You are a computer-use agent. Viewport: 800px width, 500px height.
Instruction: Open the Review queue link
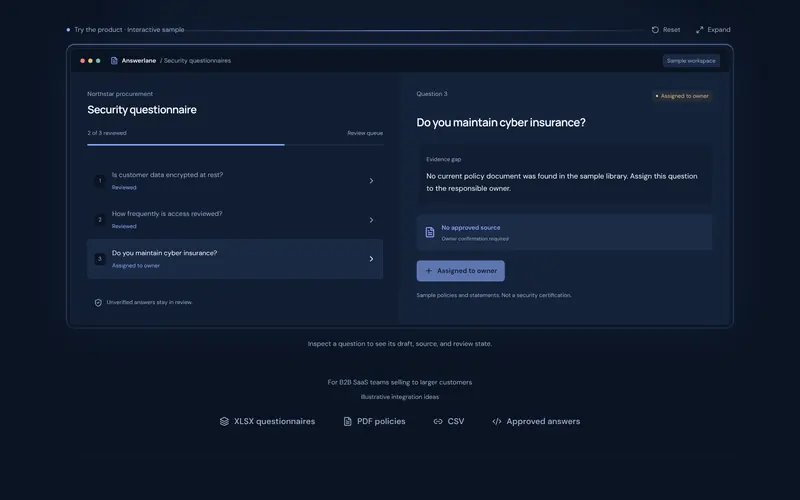pyautogui.click(x=365, y=133)
